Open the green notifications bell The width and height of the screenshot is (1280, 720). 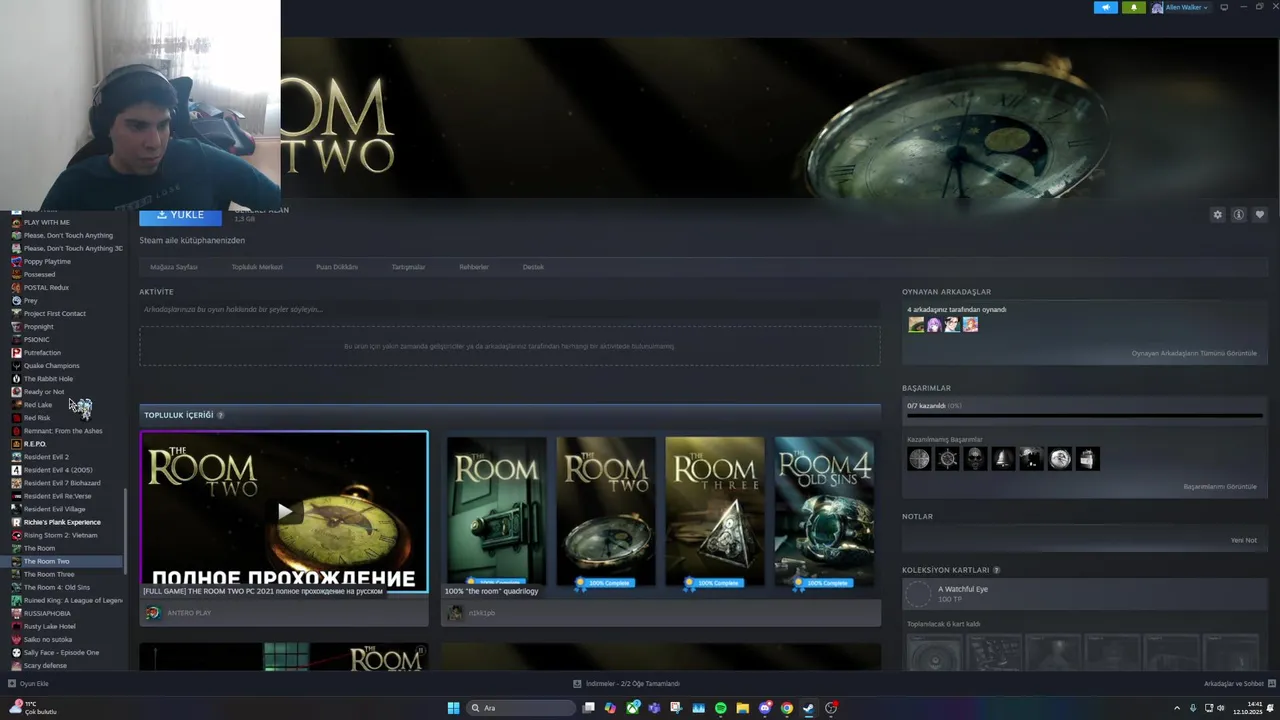coord(1134,7)
